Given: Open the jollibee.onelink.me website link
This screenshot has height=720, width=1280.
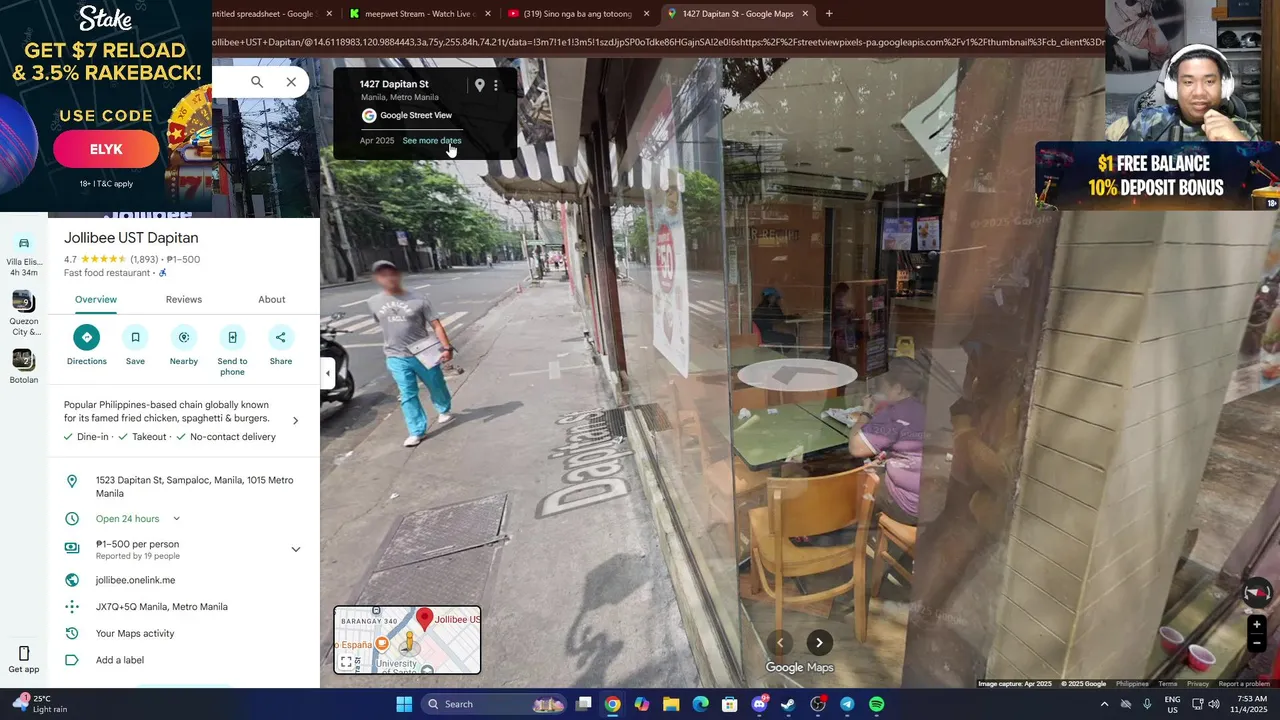Looking at the screenshot, I should pyautogui.click(x=135, y=580).
